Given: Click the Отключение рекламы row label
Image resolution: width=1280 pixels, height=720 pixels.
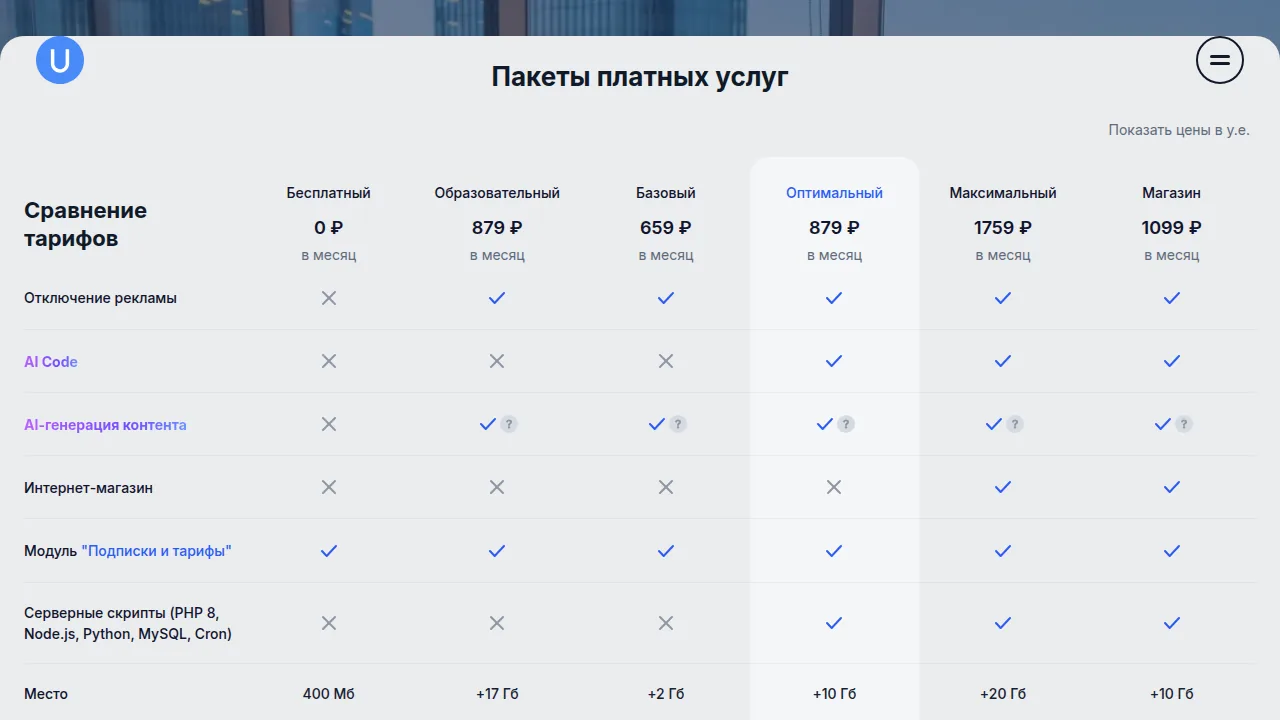Looking at the screenshot, I should point(100,298).
